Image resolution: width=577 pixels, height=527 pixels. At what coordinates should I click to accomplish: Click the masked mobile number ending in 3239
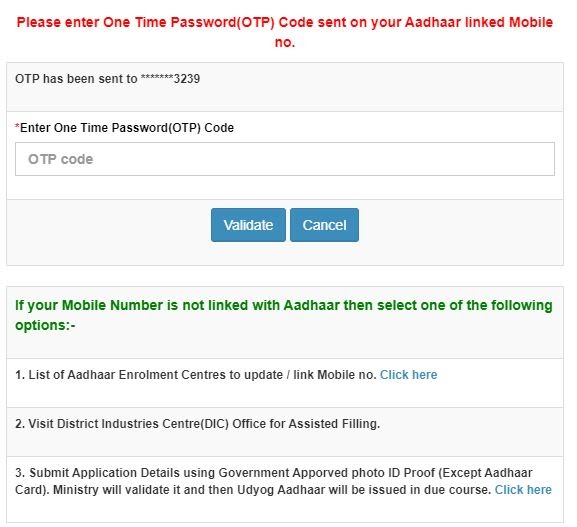point(170,79)
